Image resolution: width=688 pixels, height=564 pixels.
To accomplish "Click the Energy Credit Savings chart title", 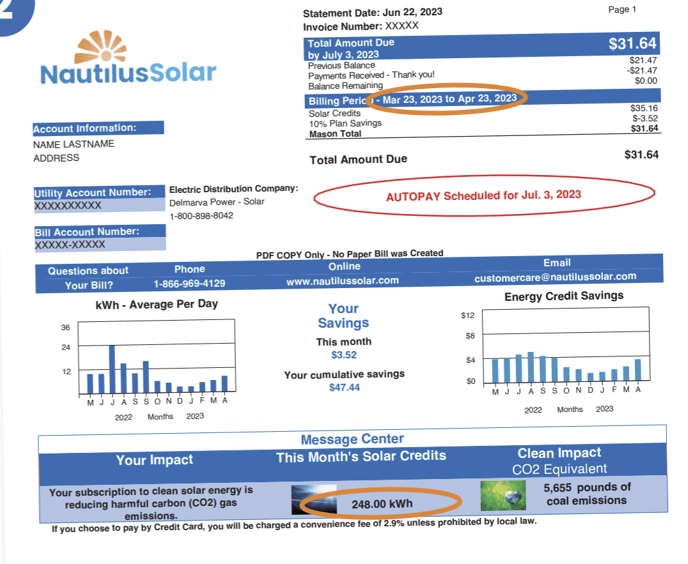I will click(x=563, y=296).
